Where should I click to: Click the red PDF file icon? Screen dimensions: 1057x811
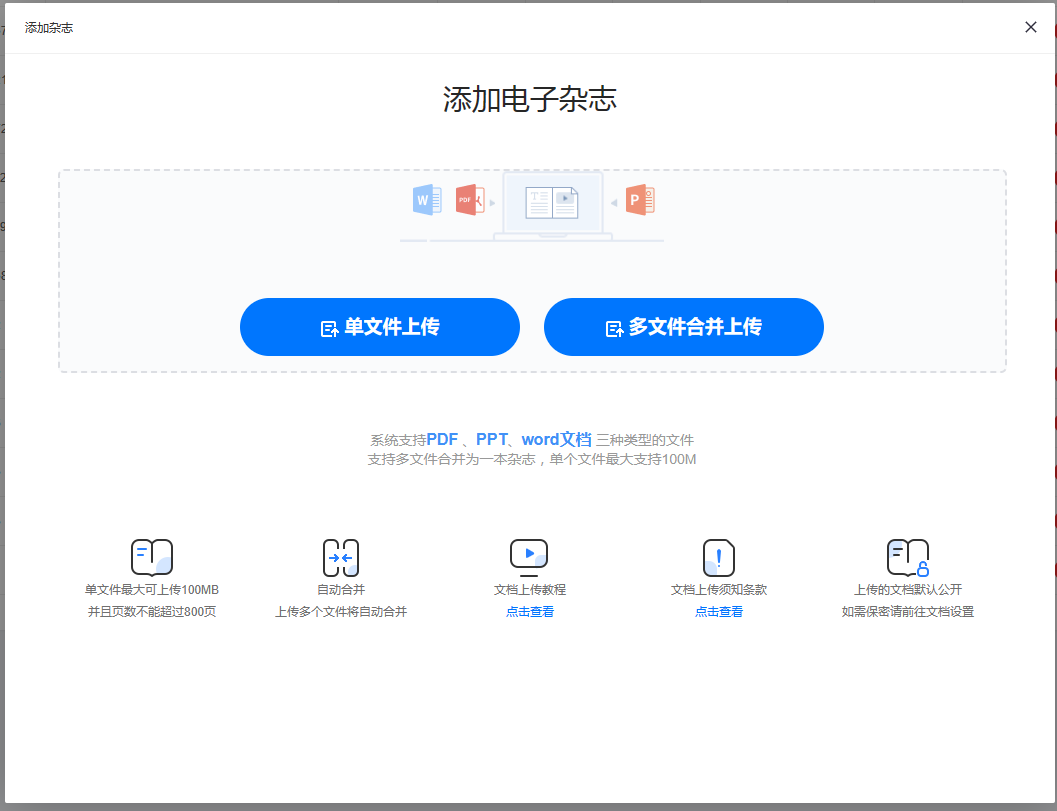point(469,200)
